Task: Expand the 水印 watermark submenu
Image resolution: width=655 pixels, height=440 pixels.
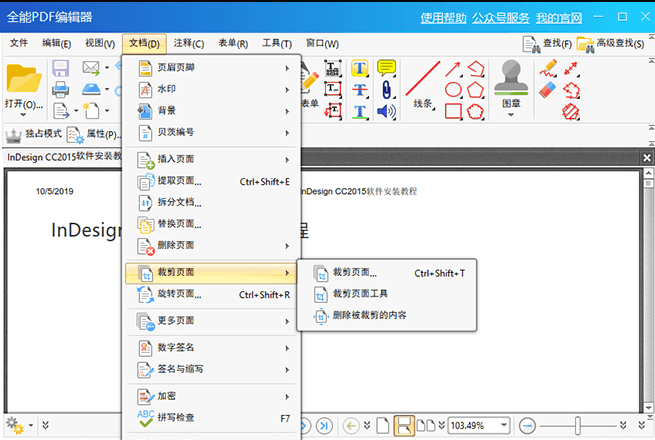Action: 213,89
